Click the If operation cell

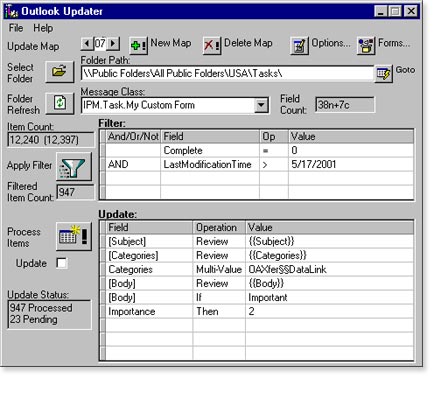[x=219, y=298]
